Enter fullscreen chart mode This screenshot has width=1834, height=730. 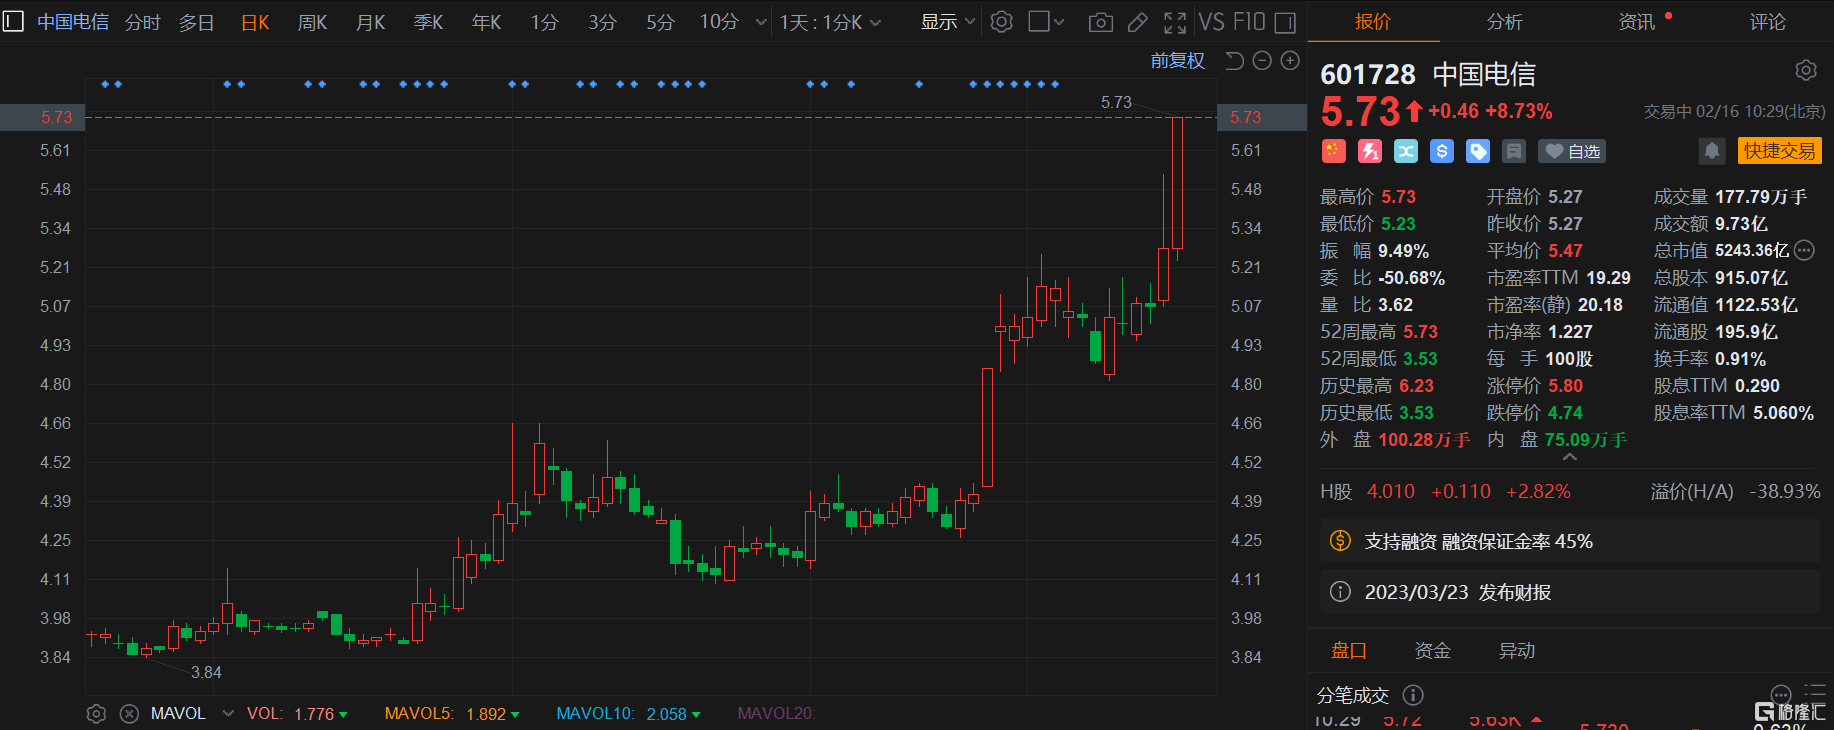coord(1175,22)
